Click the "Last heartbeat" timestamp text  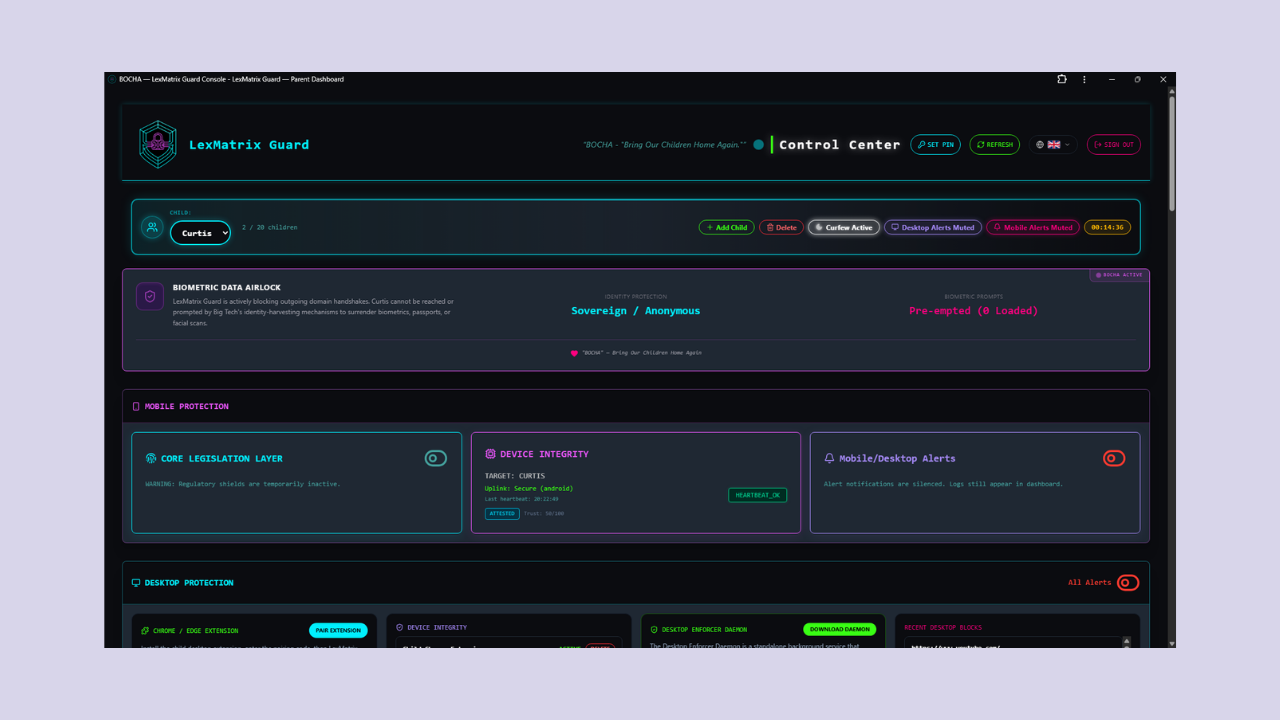click(521, 499)
